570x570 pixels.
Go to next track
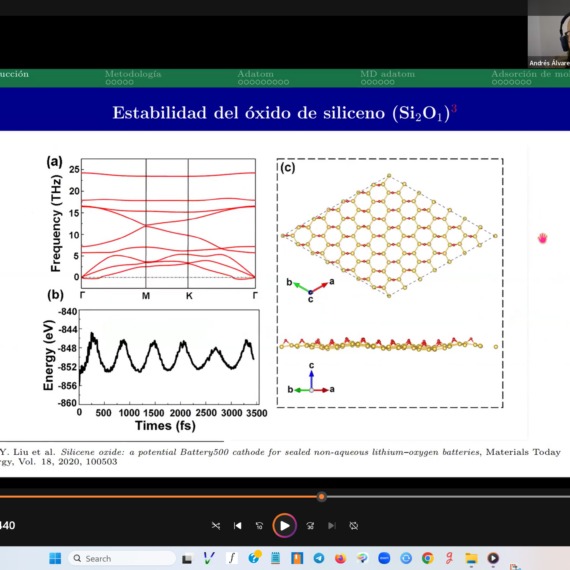[x=332, y=526]
